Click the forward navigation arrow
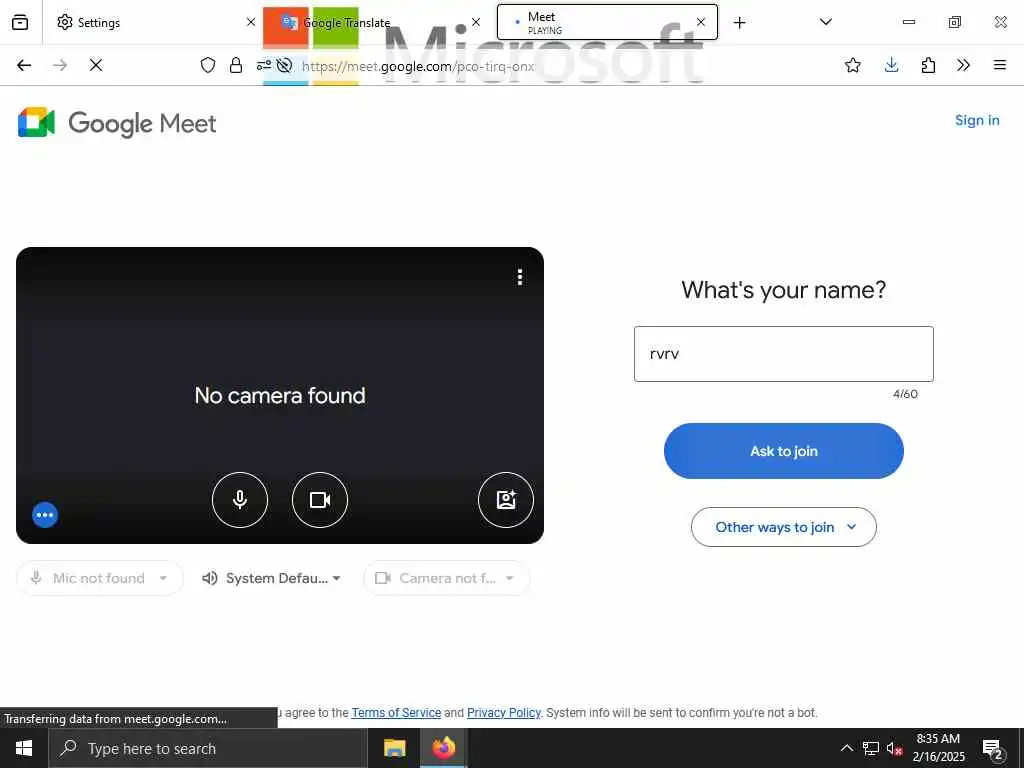The height and width of the screenshot is (768, 1024). point(60,65)
